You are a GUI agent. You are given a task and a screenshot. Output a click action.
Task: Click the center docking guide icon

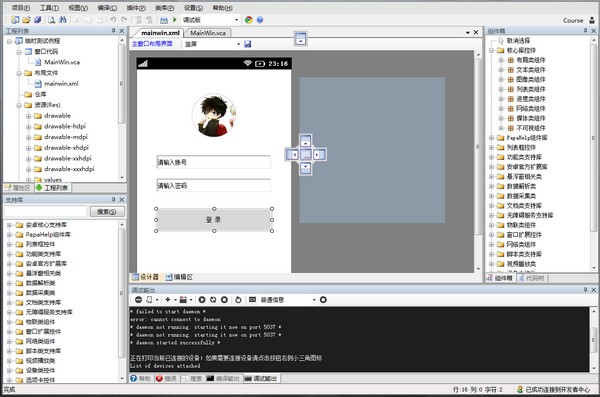click(x=305, y=155)
